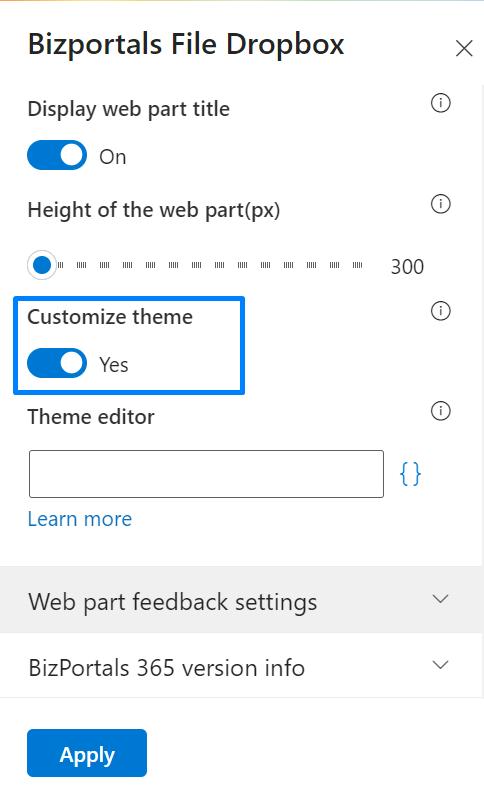Disable the Customize theme toggle
Viewport: 484px width, 799px height.
coord(57,363)
